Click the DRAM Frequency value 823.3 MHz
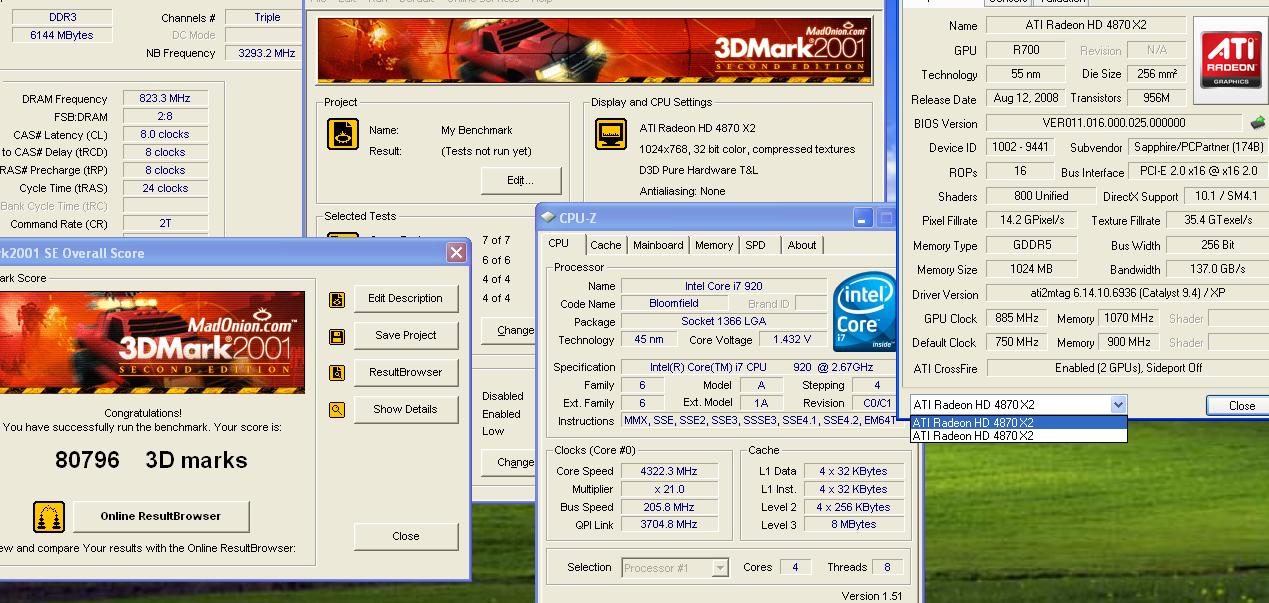 (x=166, y=99)
